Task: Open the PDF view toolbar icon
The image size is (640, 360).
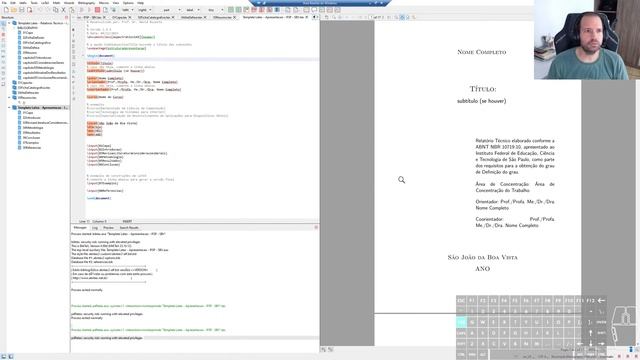Action: click(x=105, y=10)
